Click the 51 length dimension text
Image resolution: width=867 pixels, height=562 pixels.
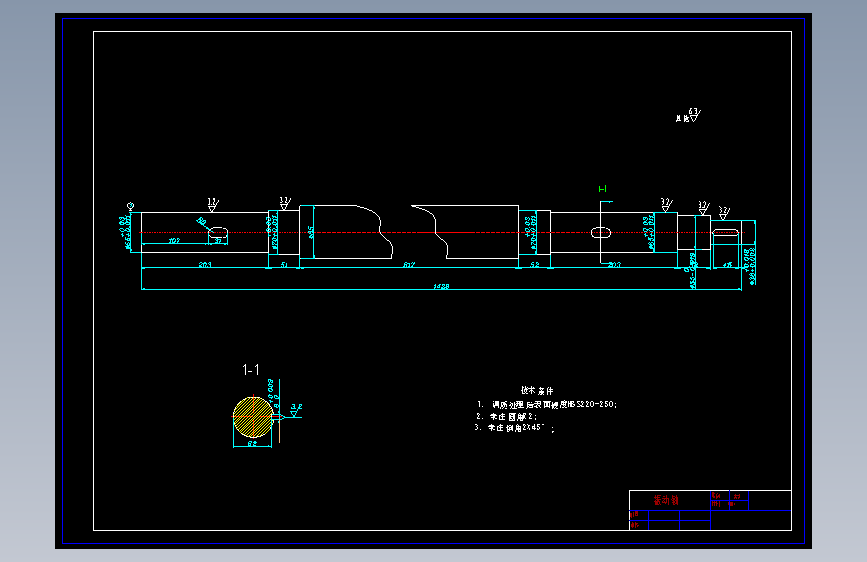tap(284, 265)
